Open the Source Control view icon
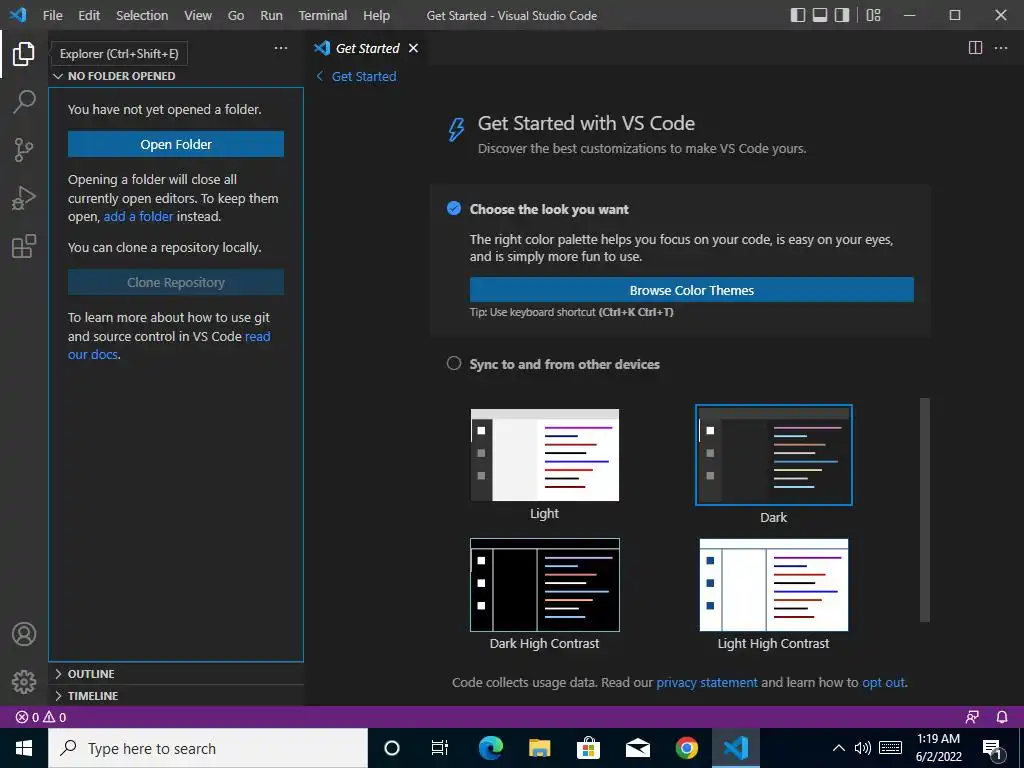The height and width of the screenshot is (768, 1024). (x=24, y=150)
